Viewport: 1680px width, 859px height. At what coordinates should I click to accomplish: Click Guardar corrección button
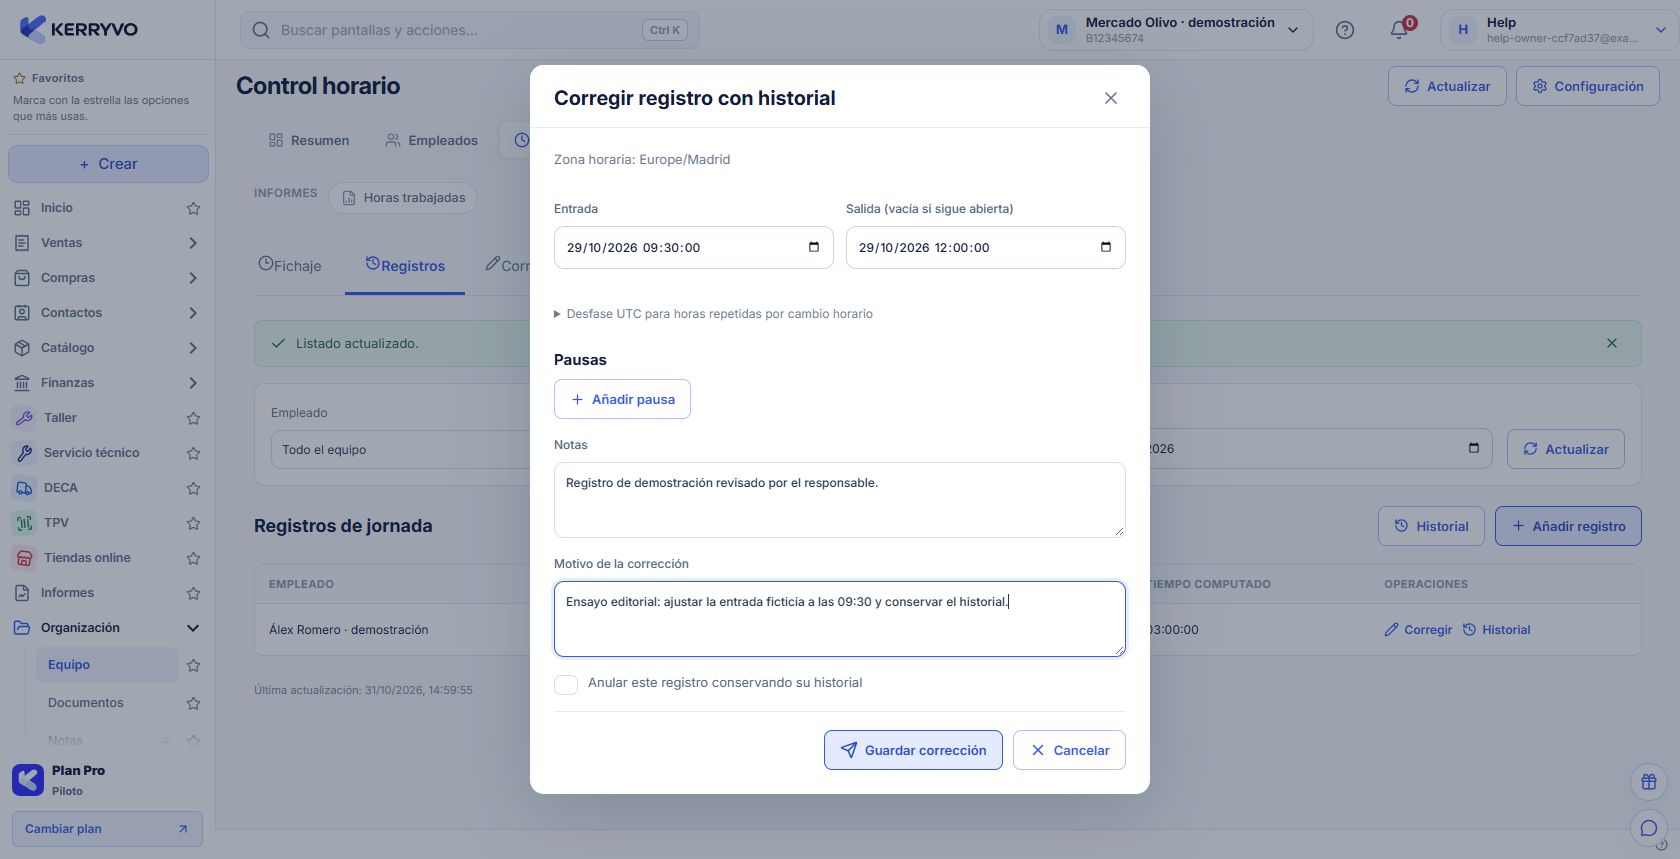coord(913,750)
